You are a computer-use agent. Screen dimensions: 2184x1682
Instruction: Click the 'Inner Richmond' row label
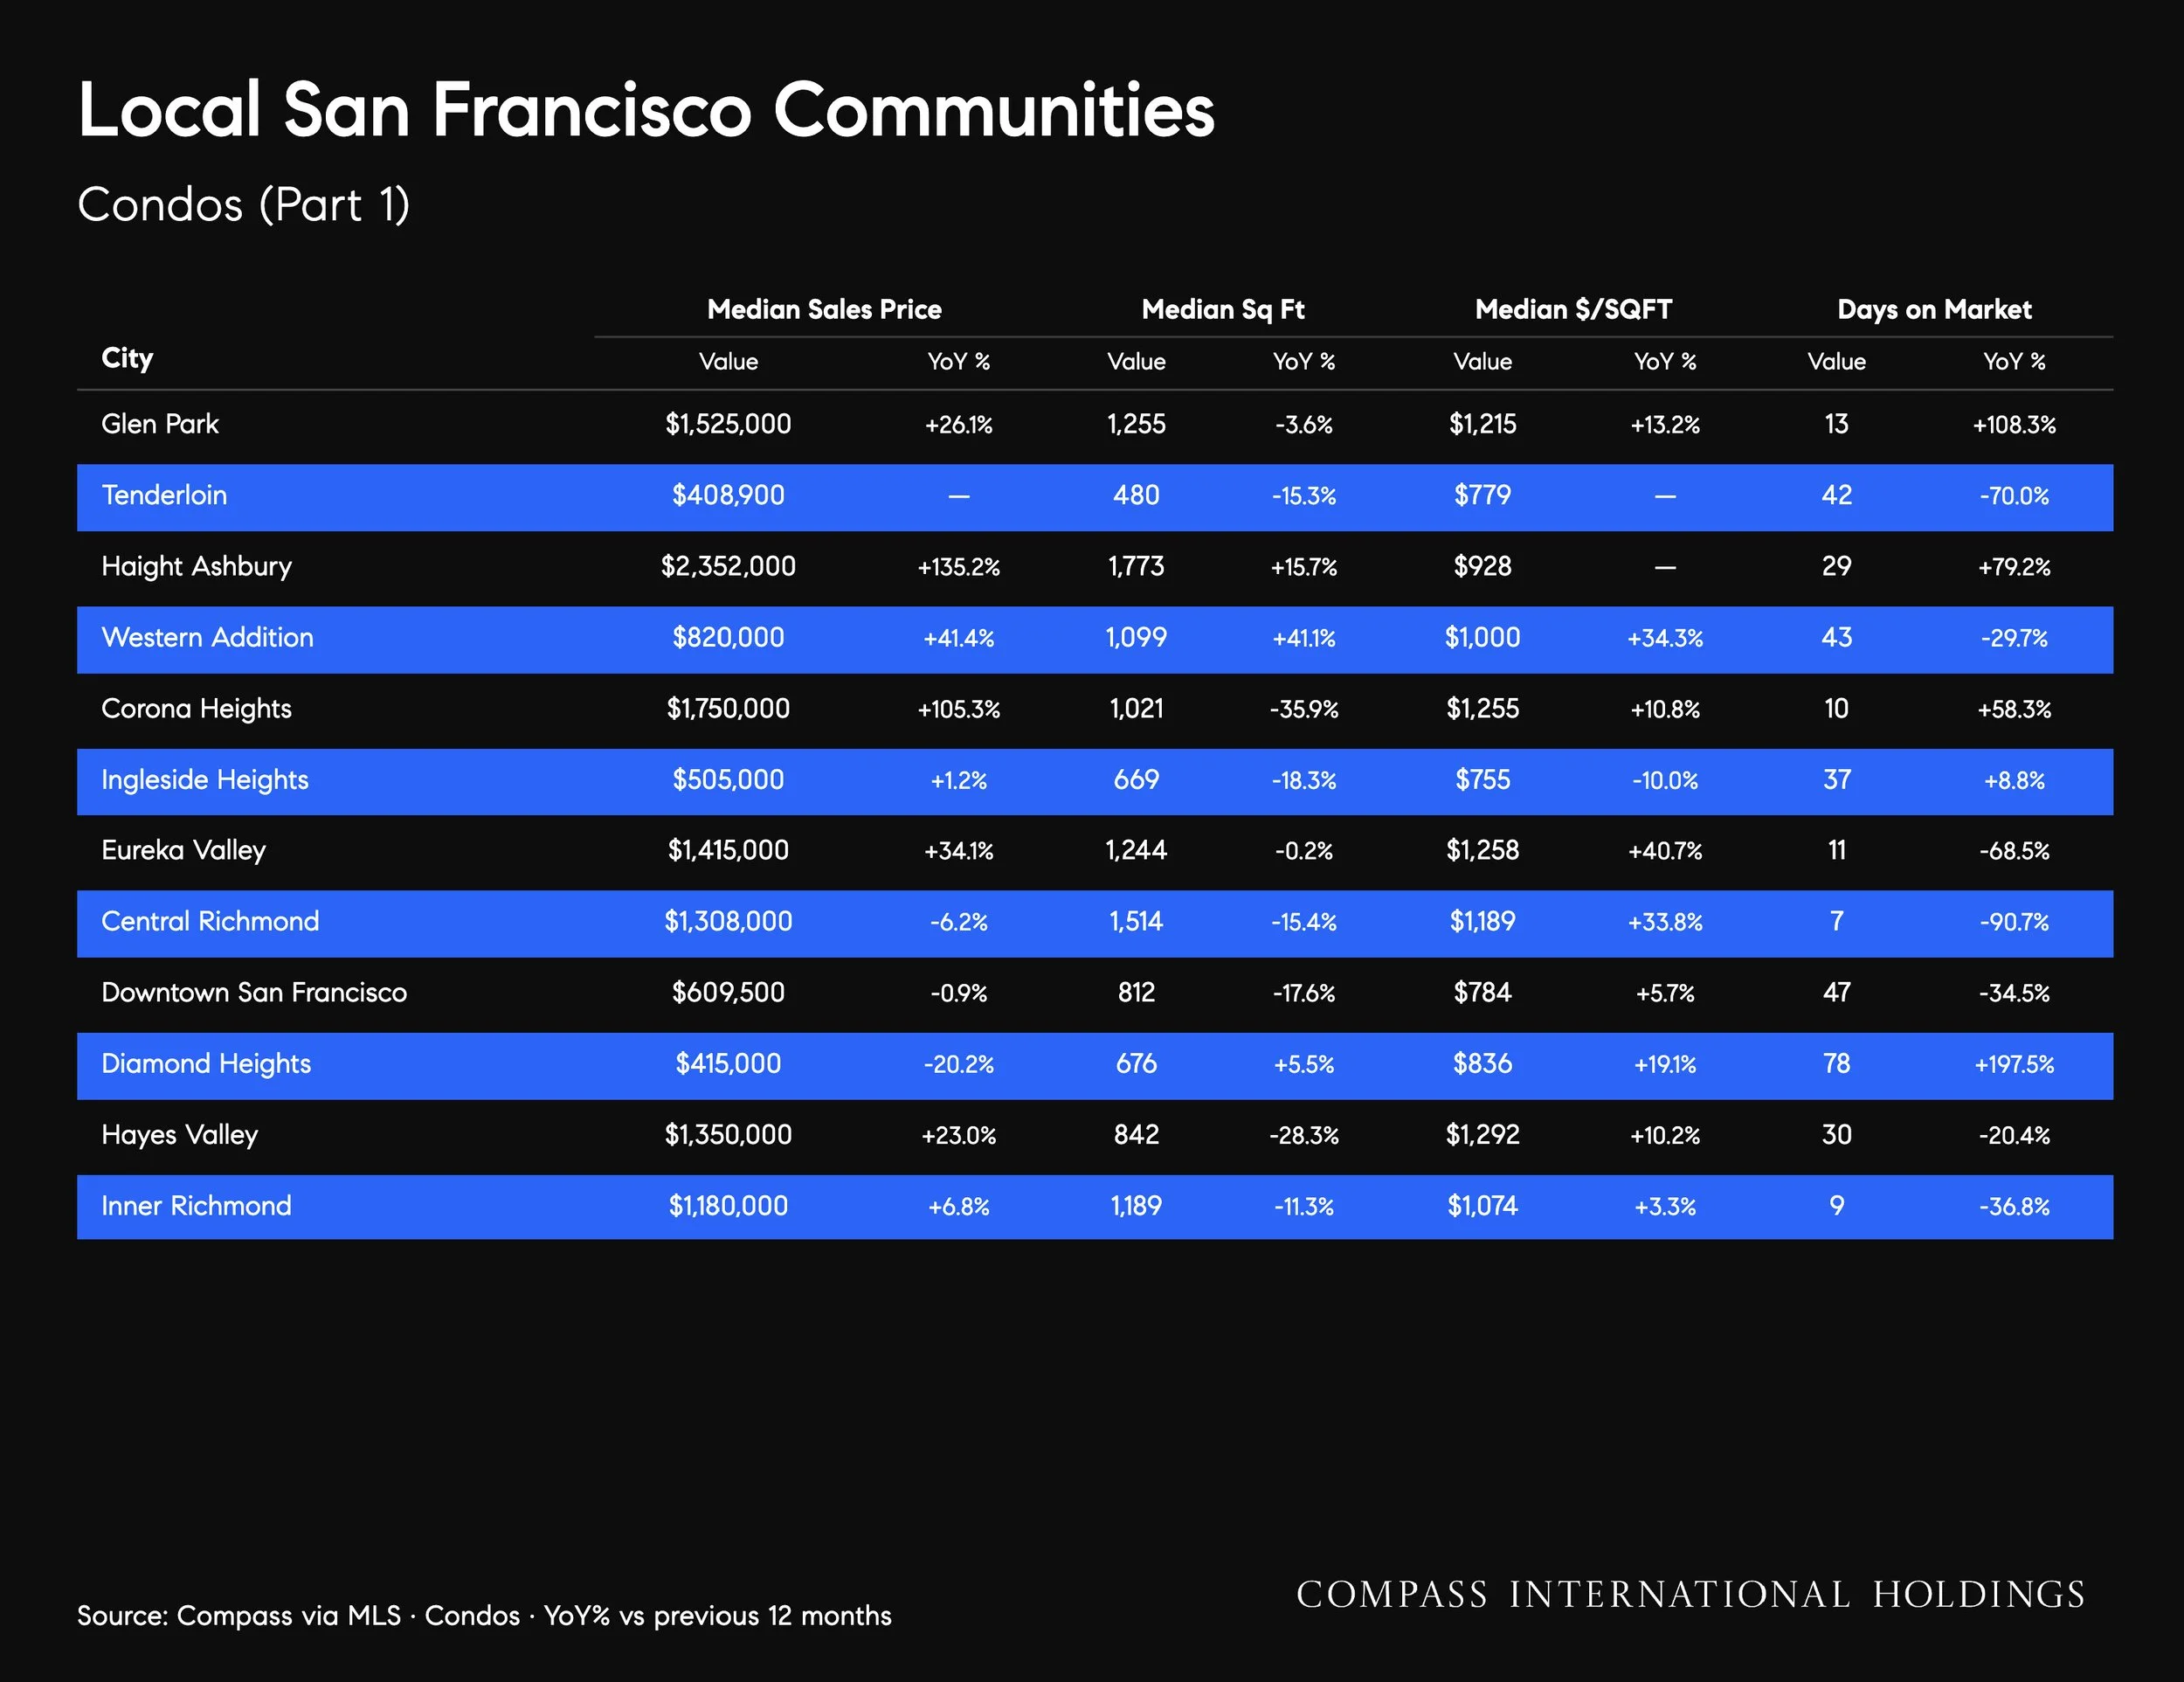coord(196,1206)
